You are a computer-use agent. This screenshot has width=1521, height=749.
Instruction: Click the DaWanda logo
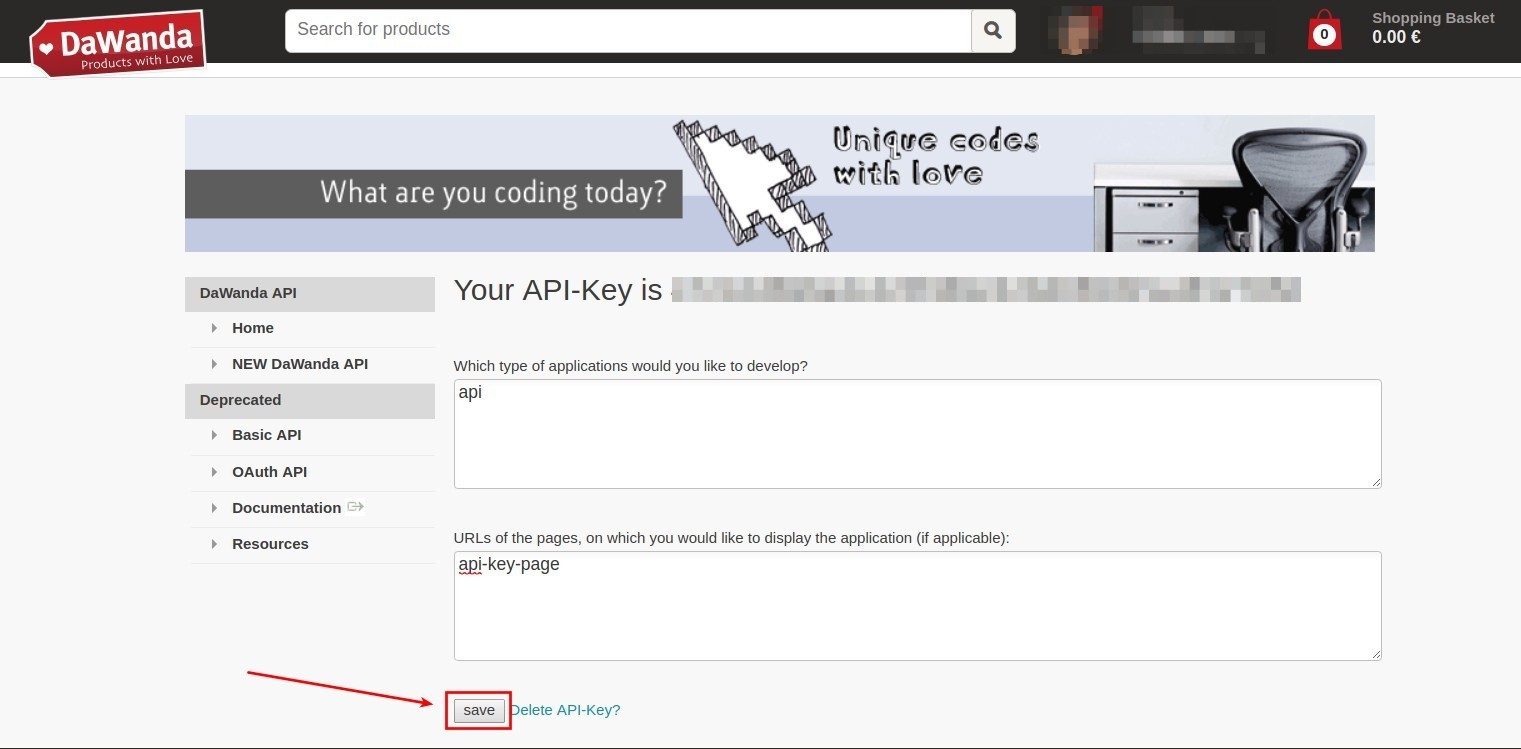[x=118, y=43]
